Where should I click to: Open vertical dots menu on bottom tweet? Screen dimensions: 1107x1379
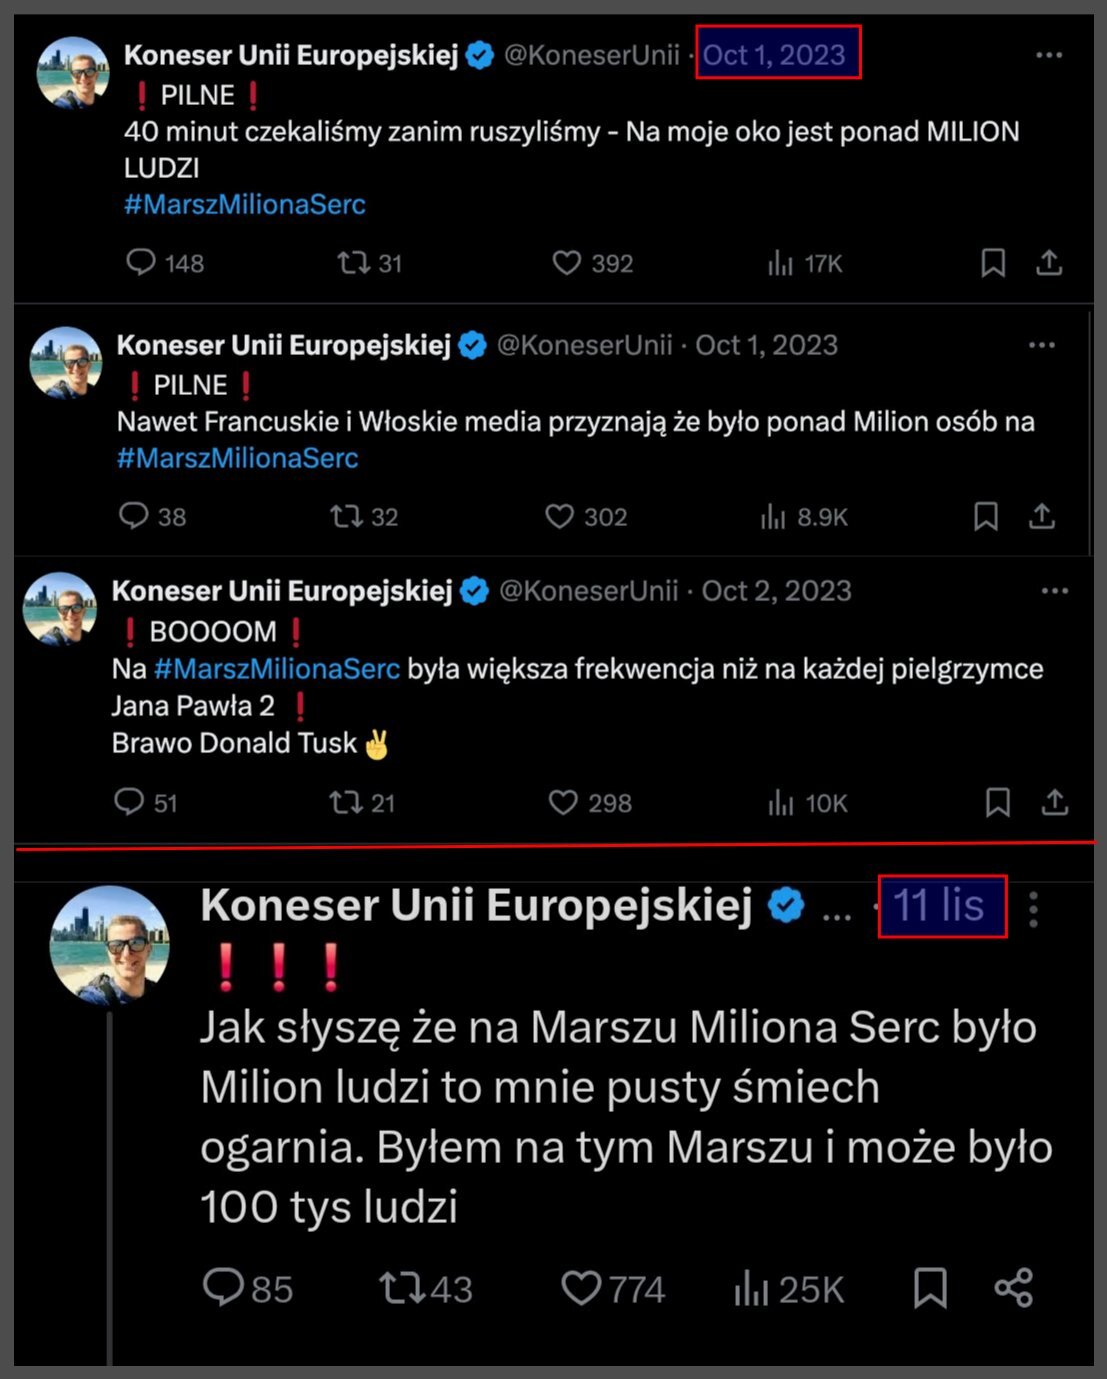(1033, 909)
